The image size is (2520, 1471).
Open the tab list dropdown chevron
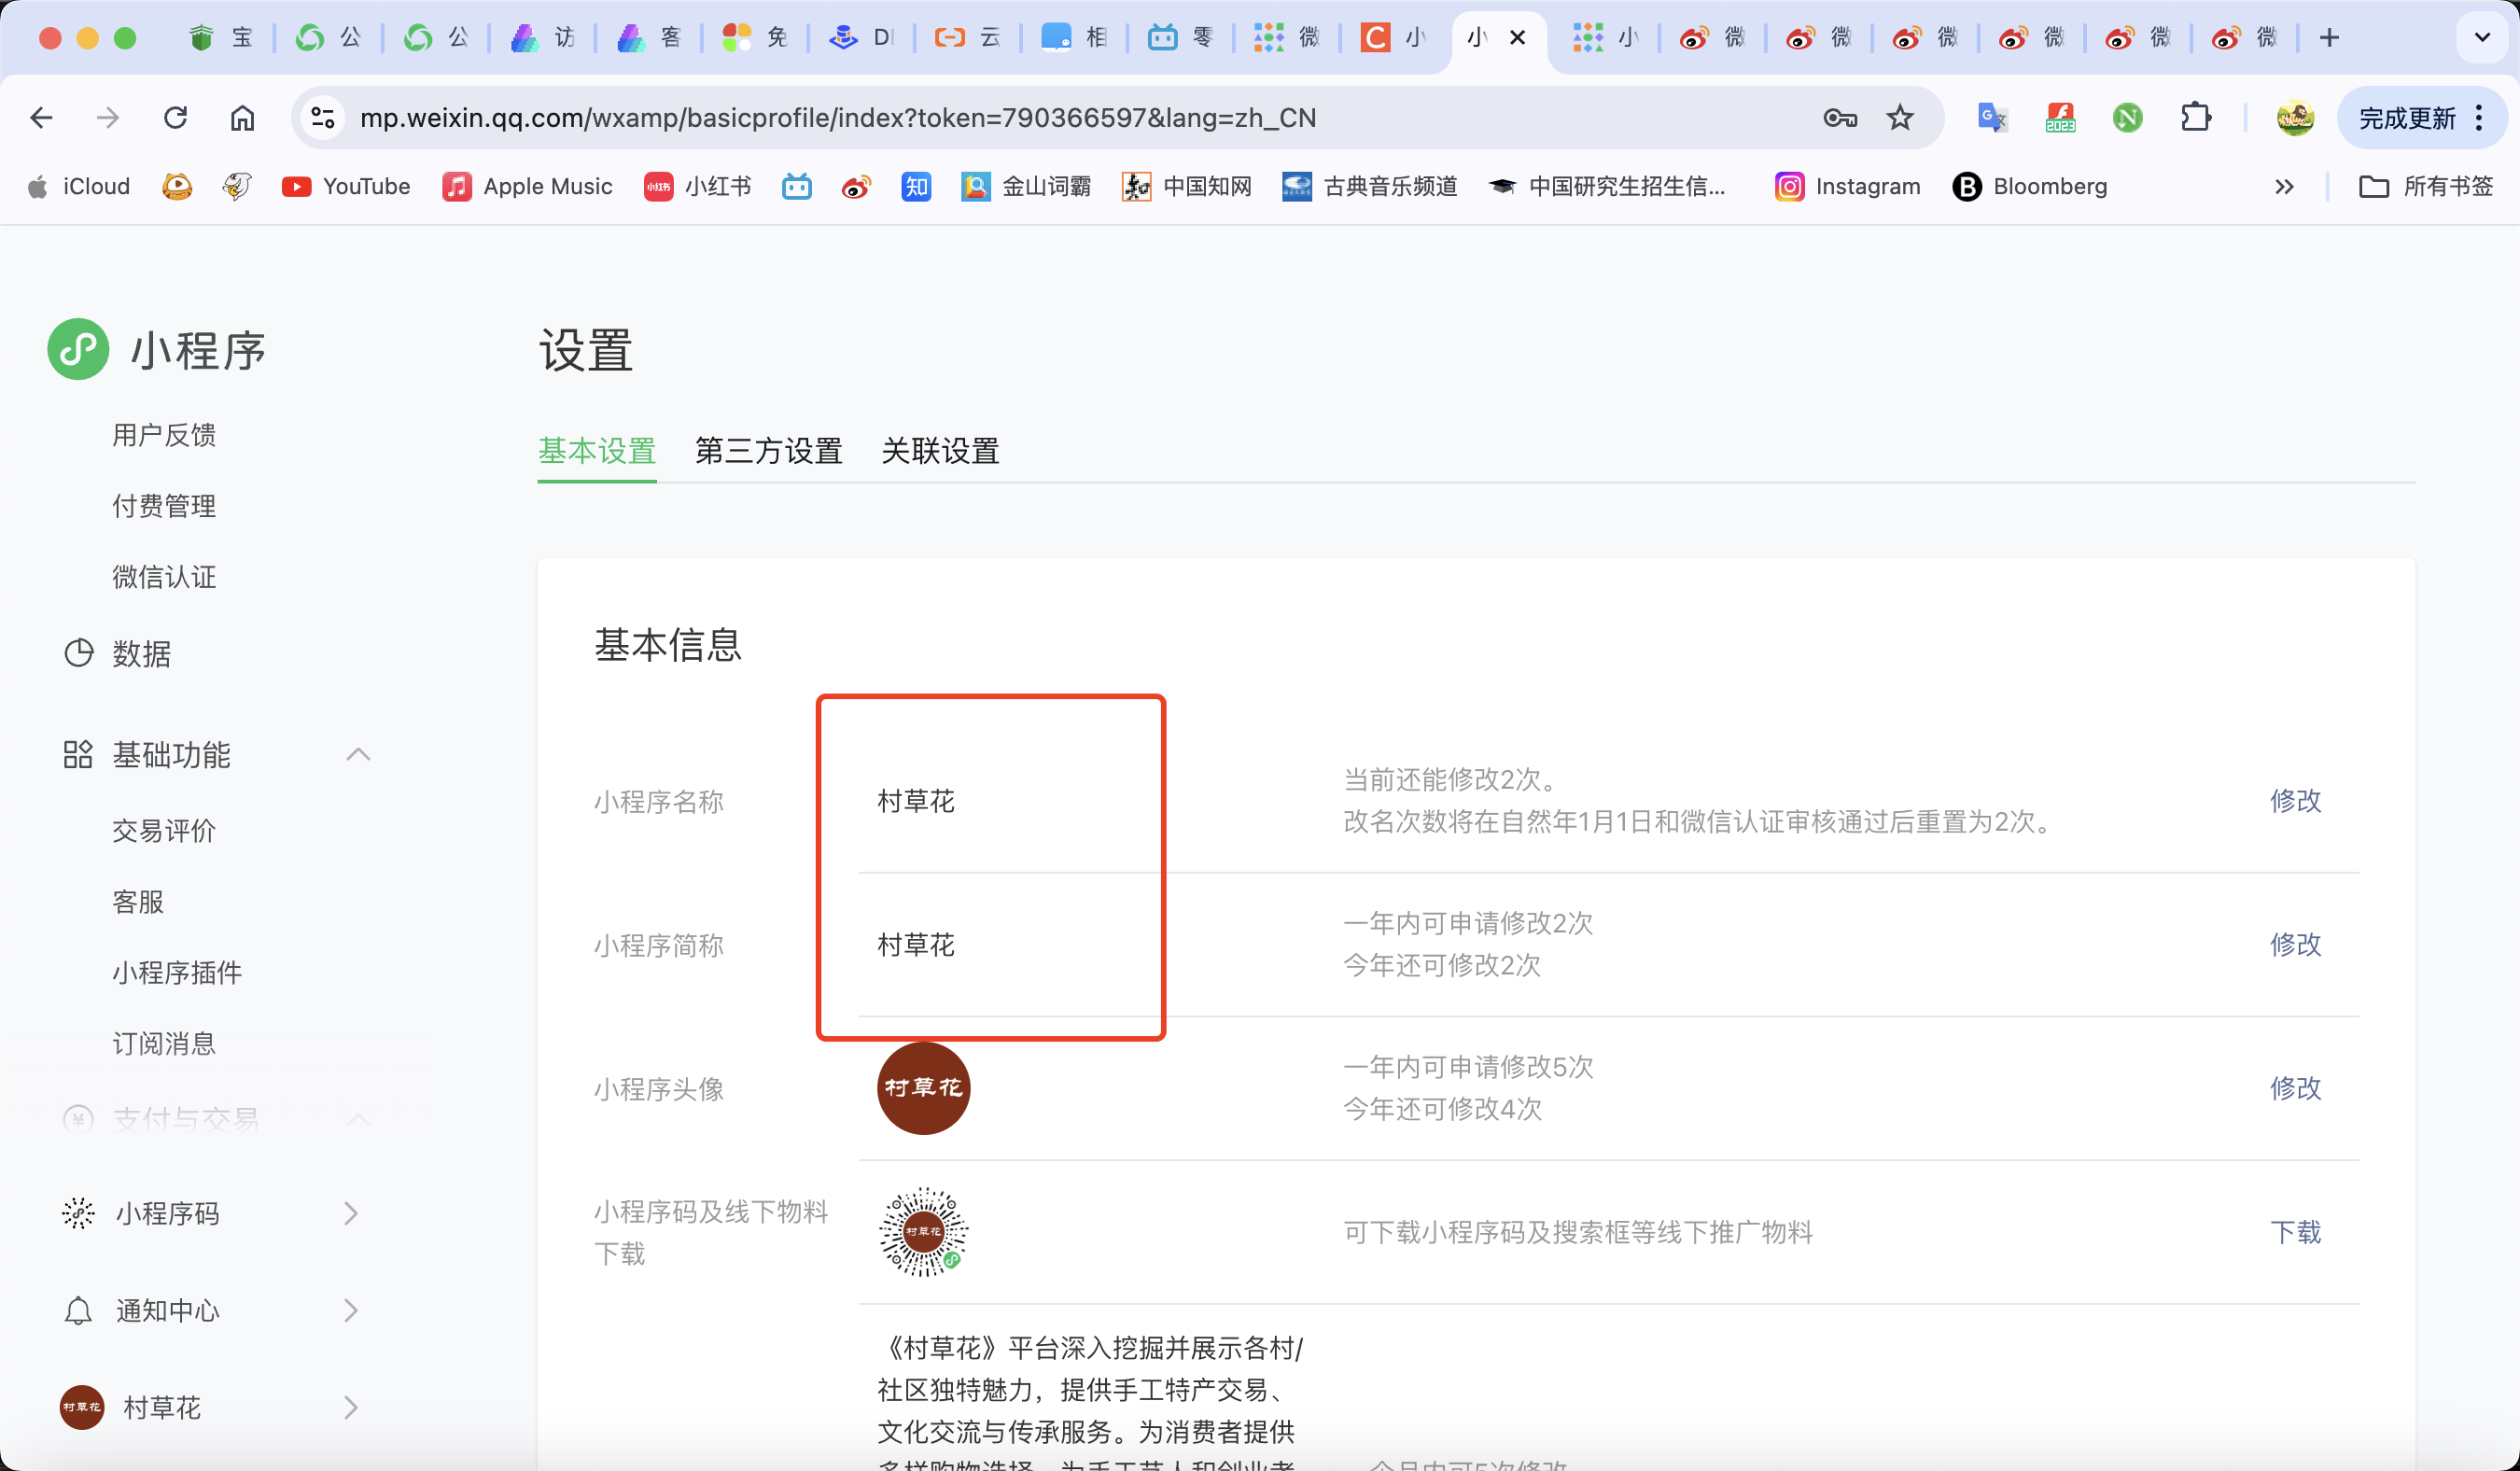(2481, 38)
